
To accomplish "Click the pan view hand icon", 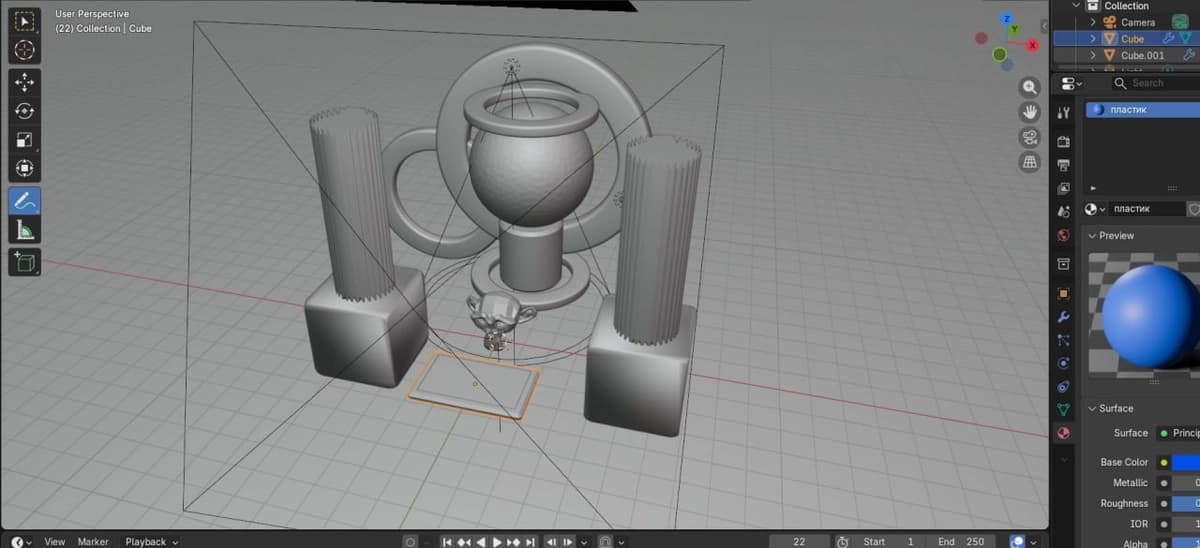I will (1029, 111).
